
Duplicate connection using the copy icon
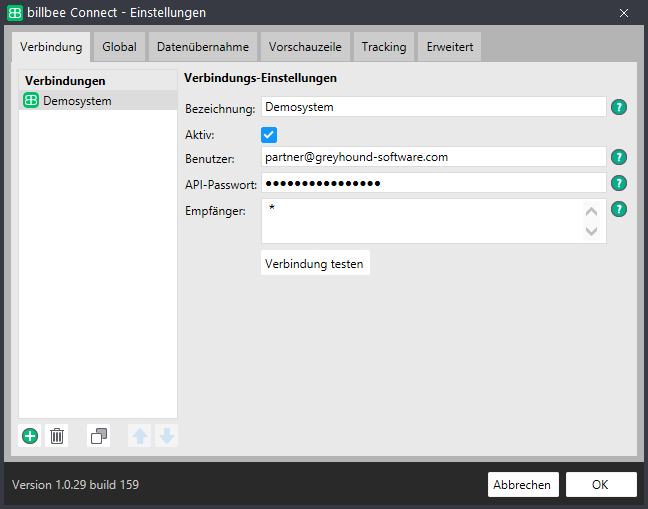(x=98, y=436)
